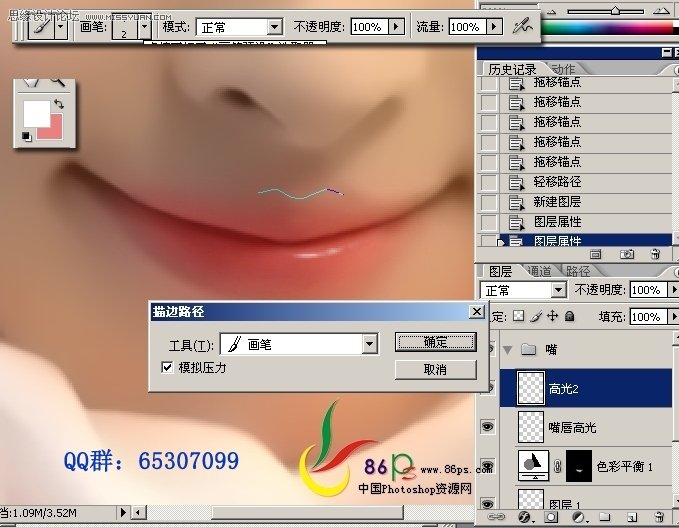Screen dimensions: 679x528
Task: Select Zoom tool in toolbox
Action: [x=58, y=82]
